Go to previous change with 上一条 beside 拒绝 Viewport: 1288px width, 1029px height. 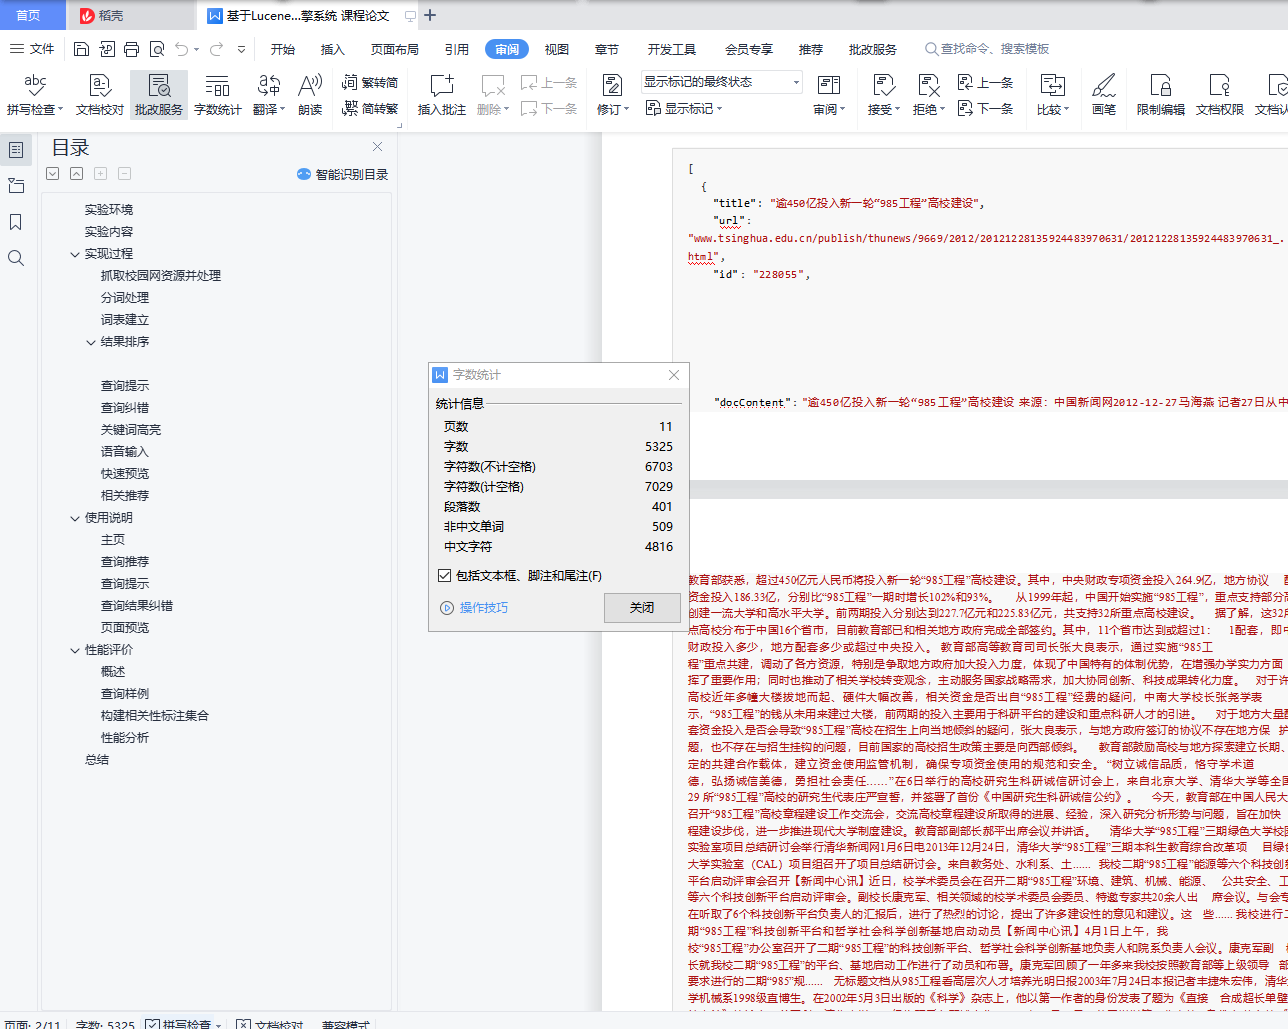[985, 82]
